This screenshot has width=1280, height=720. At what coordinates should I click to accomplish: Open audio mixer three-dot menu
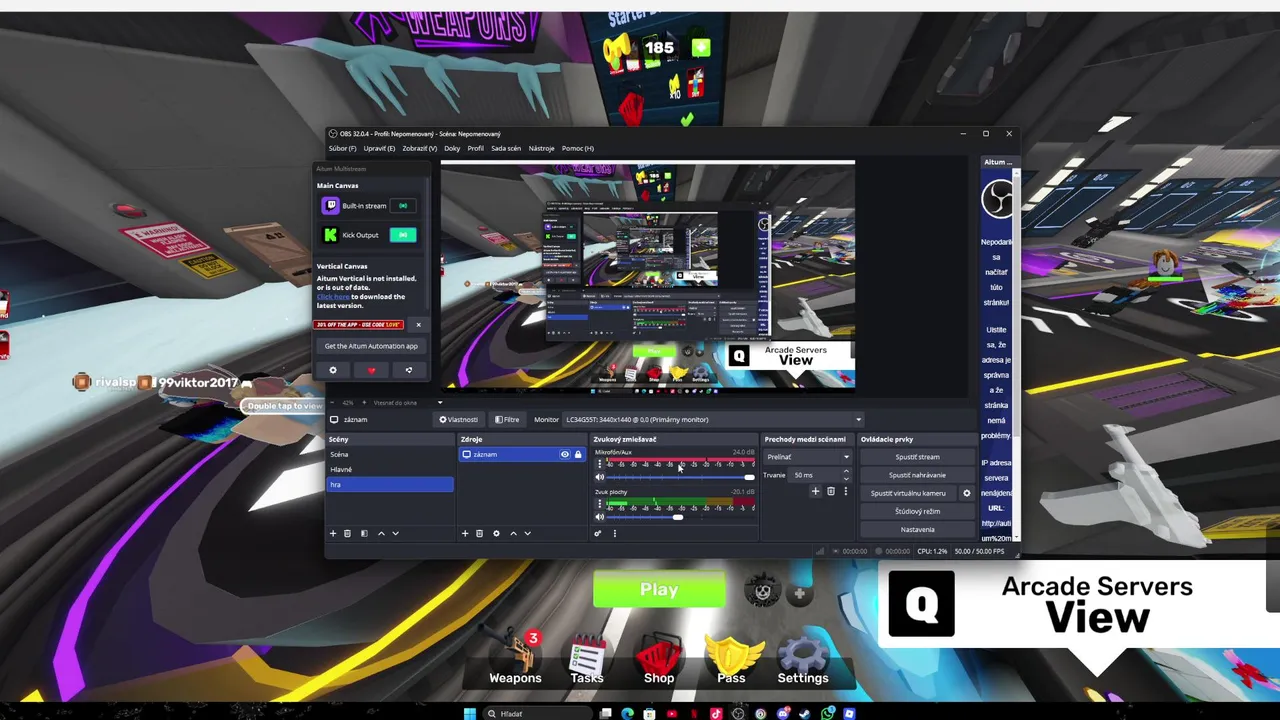click(614, 533)
